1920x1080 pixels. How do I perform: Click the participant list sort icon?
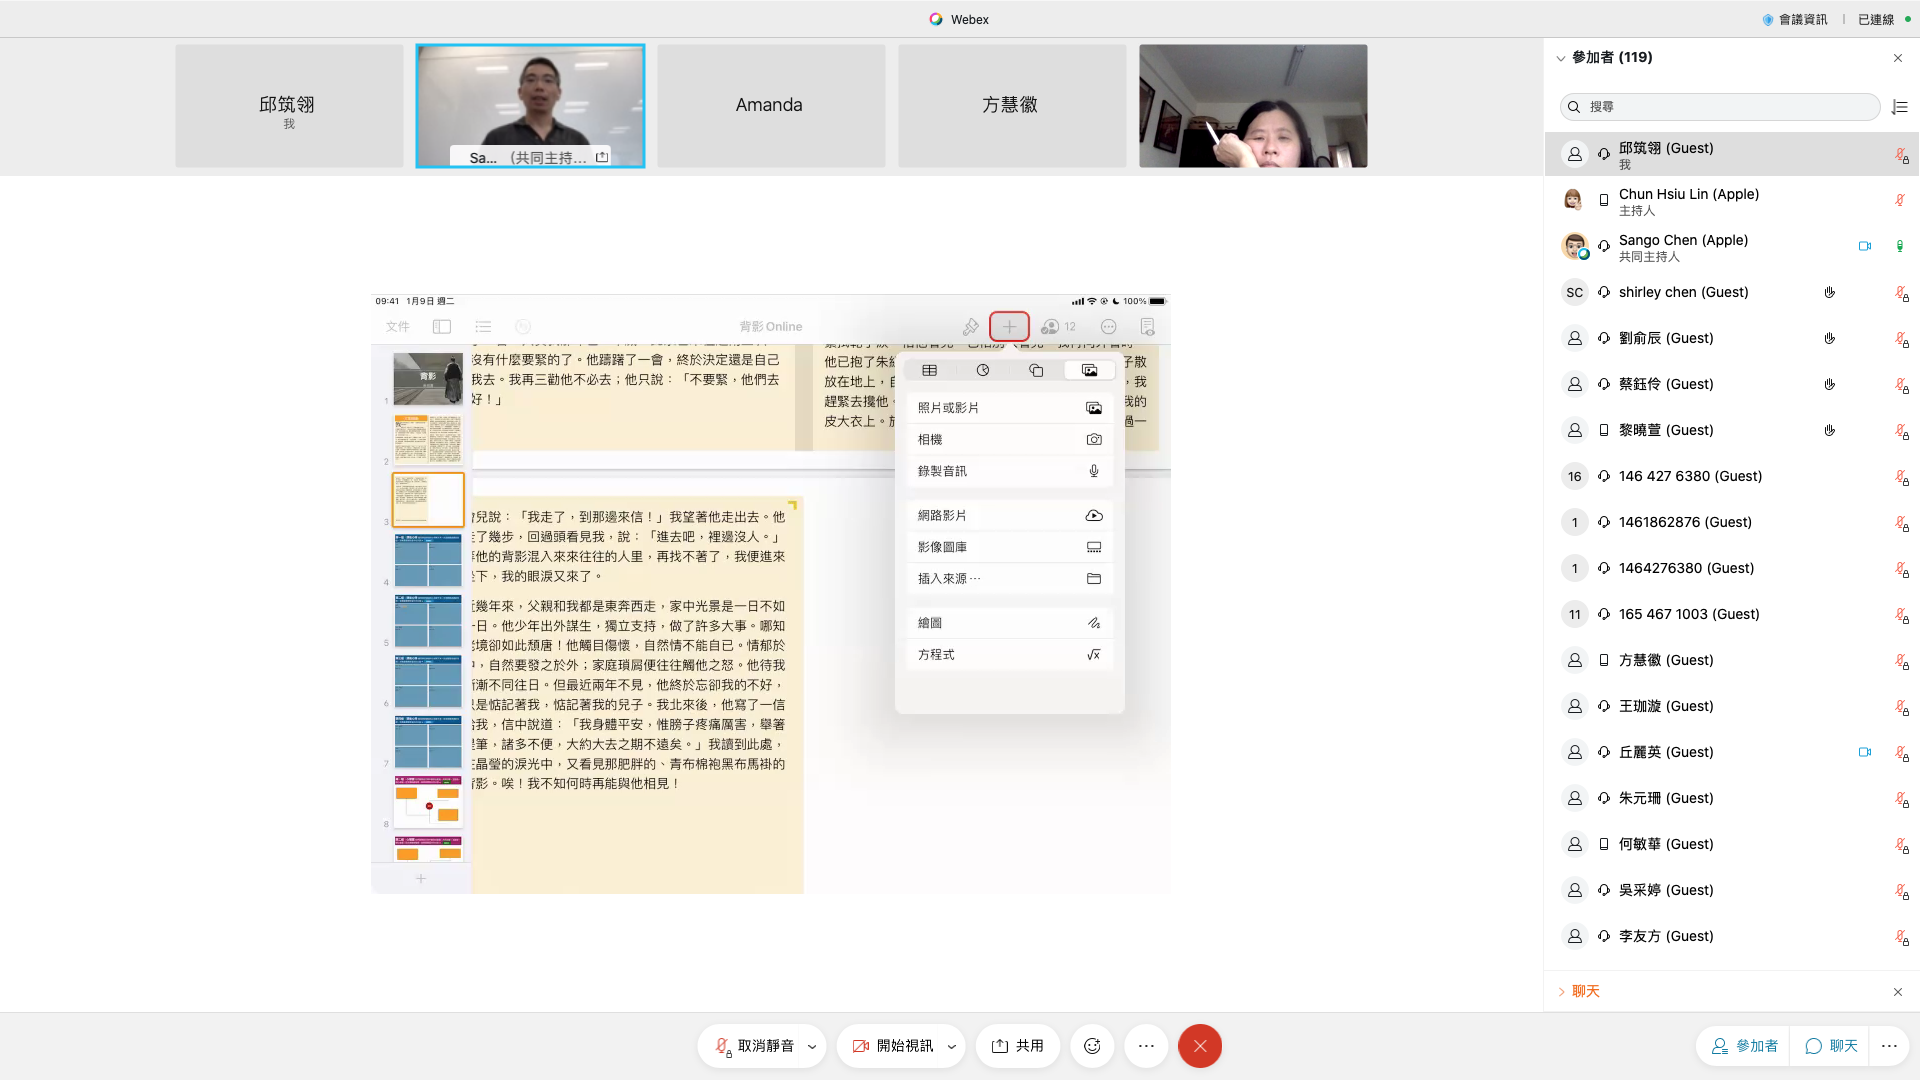pyautogui.click(x=1899, y=107)
